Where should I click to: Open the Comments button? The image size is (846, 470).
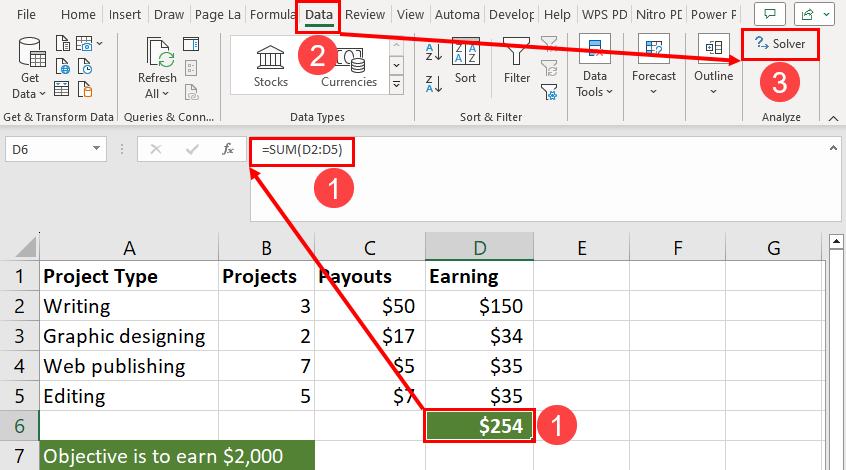769,15
